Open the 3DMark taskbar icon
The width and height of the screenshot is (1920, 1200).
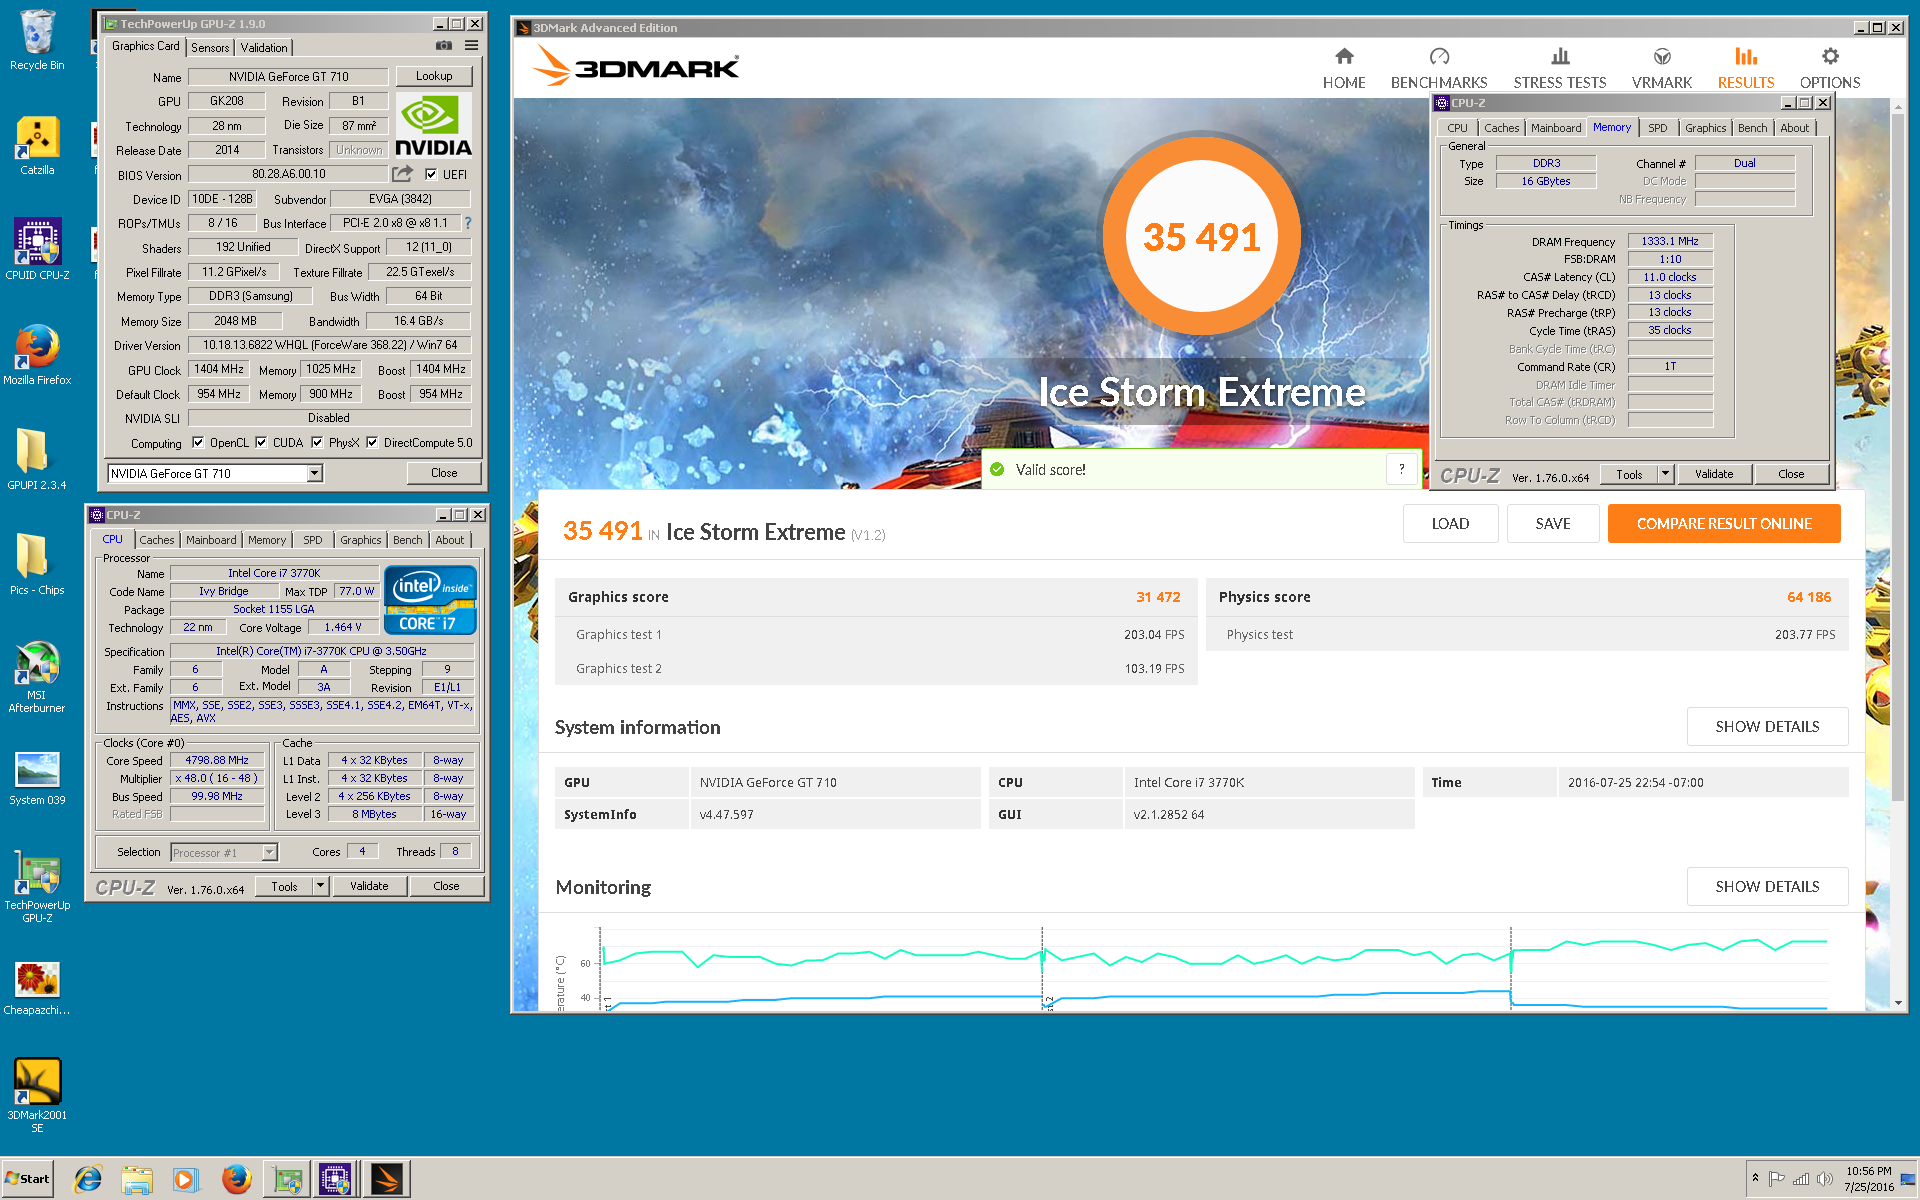coord(386,1180)
